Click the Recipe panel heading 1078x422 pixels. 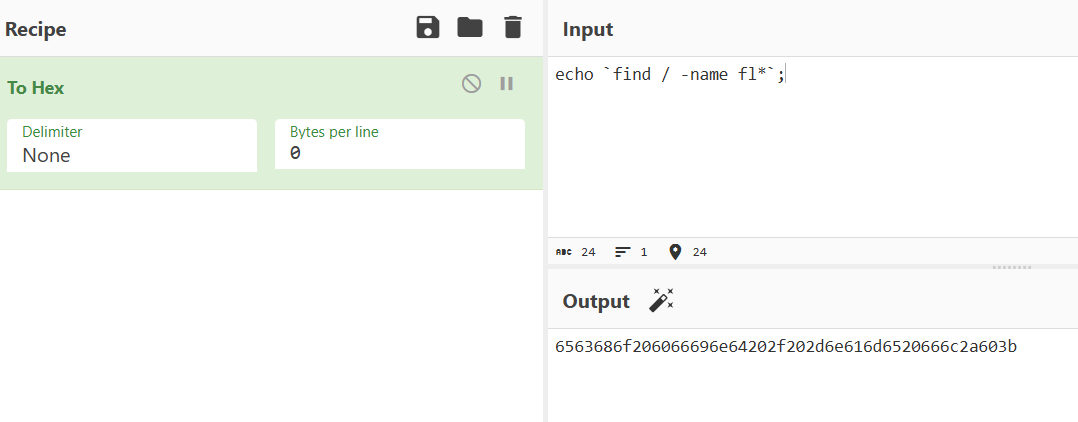(36, 29)
